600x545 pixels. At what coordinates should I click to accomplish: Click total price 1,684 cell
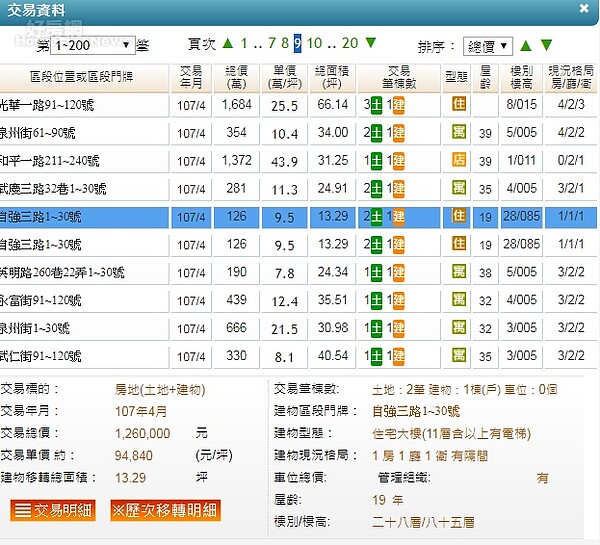pos(236,104)
